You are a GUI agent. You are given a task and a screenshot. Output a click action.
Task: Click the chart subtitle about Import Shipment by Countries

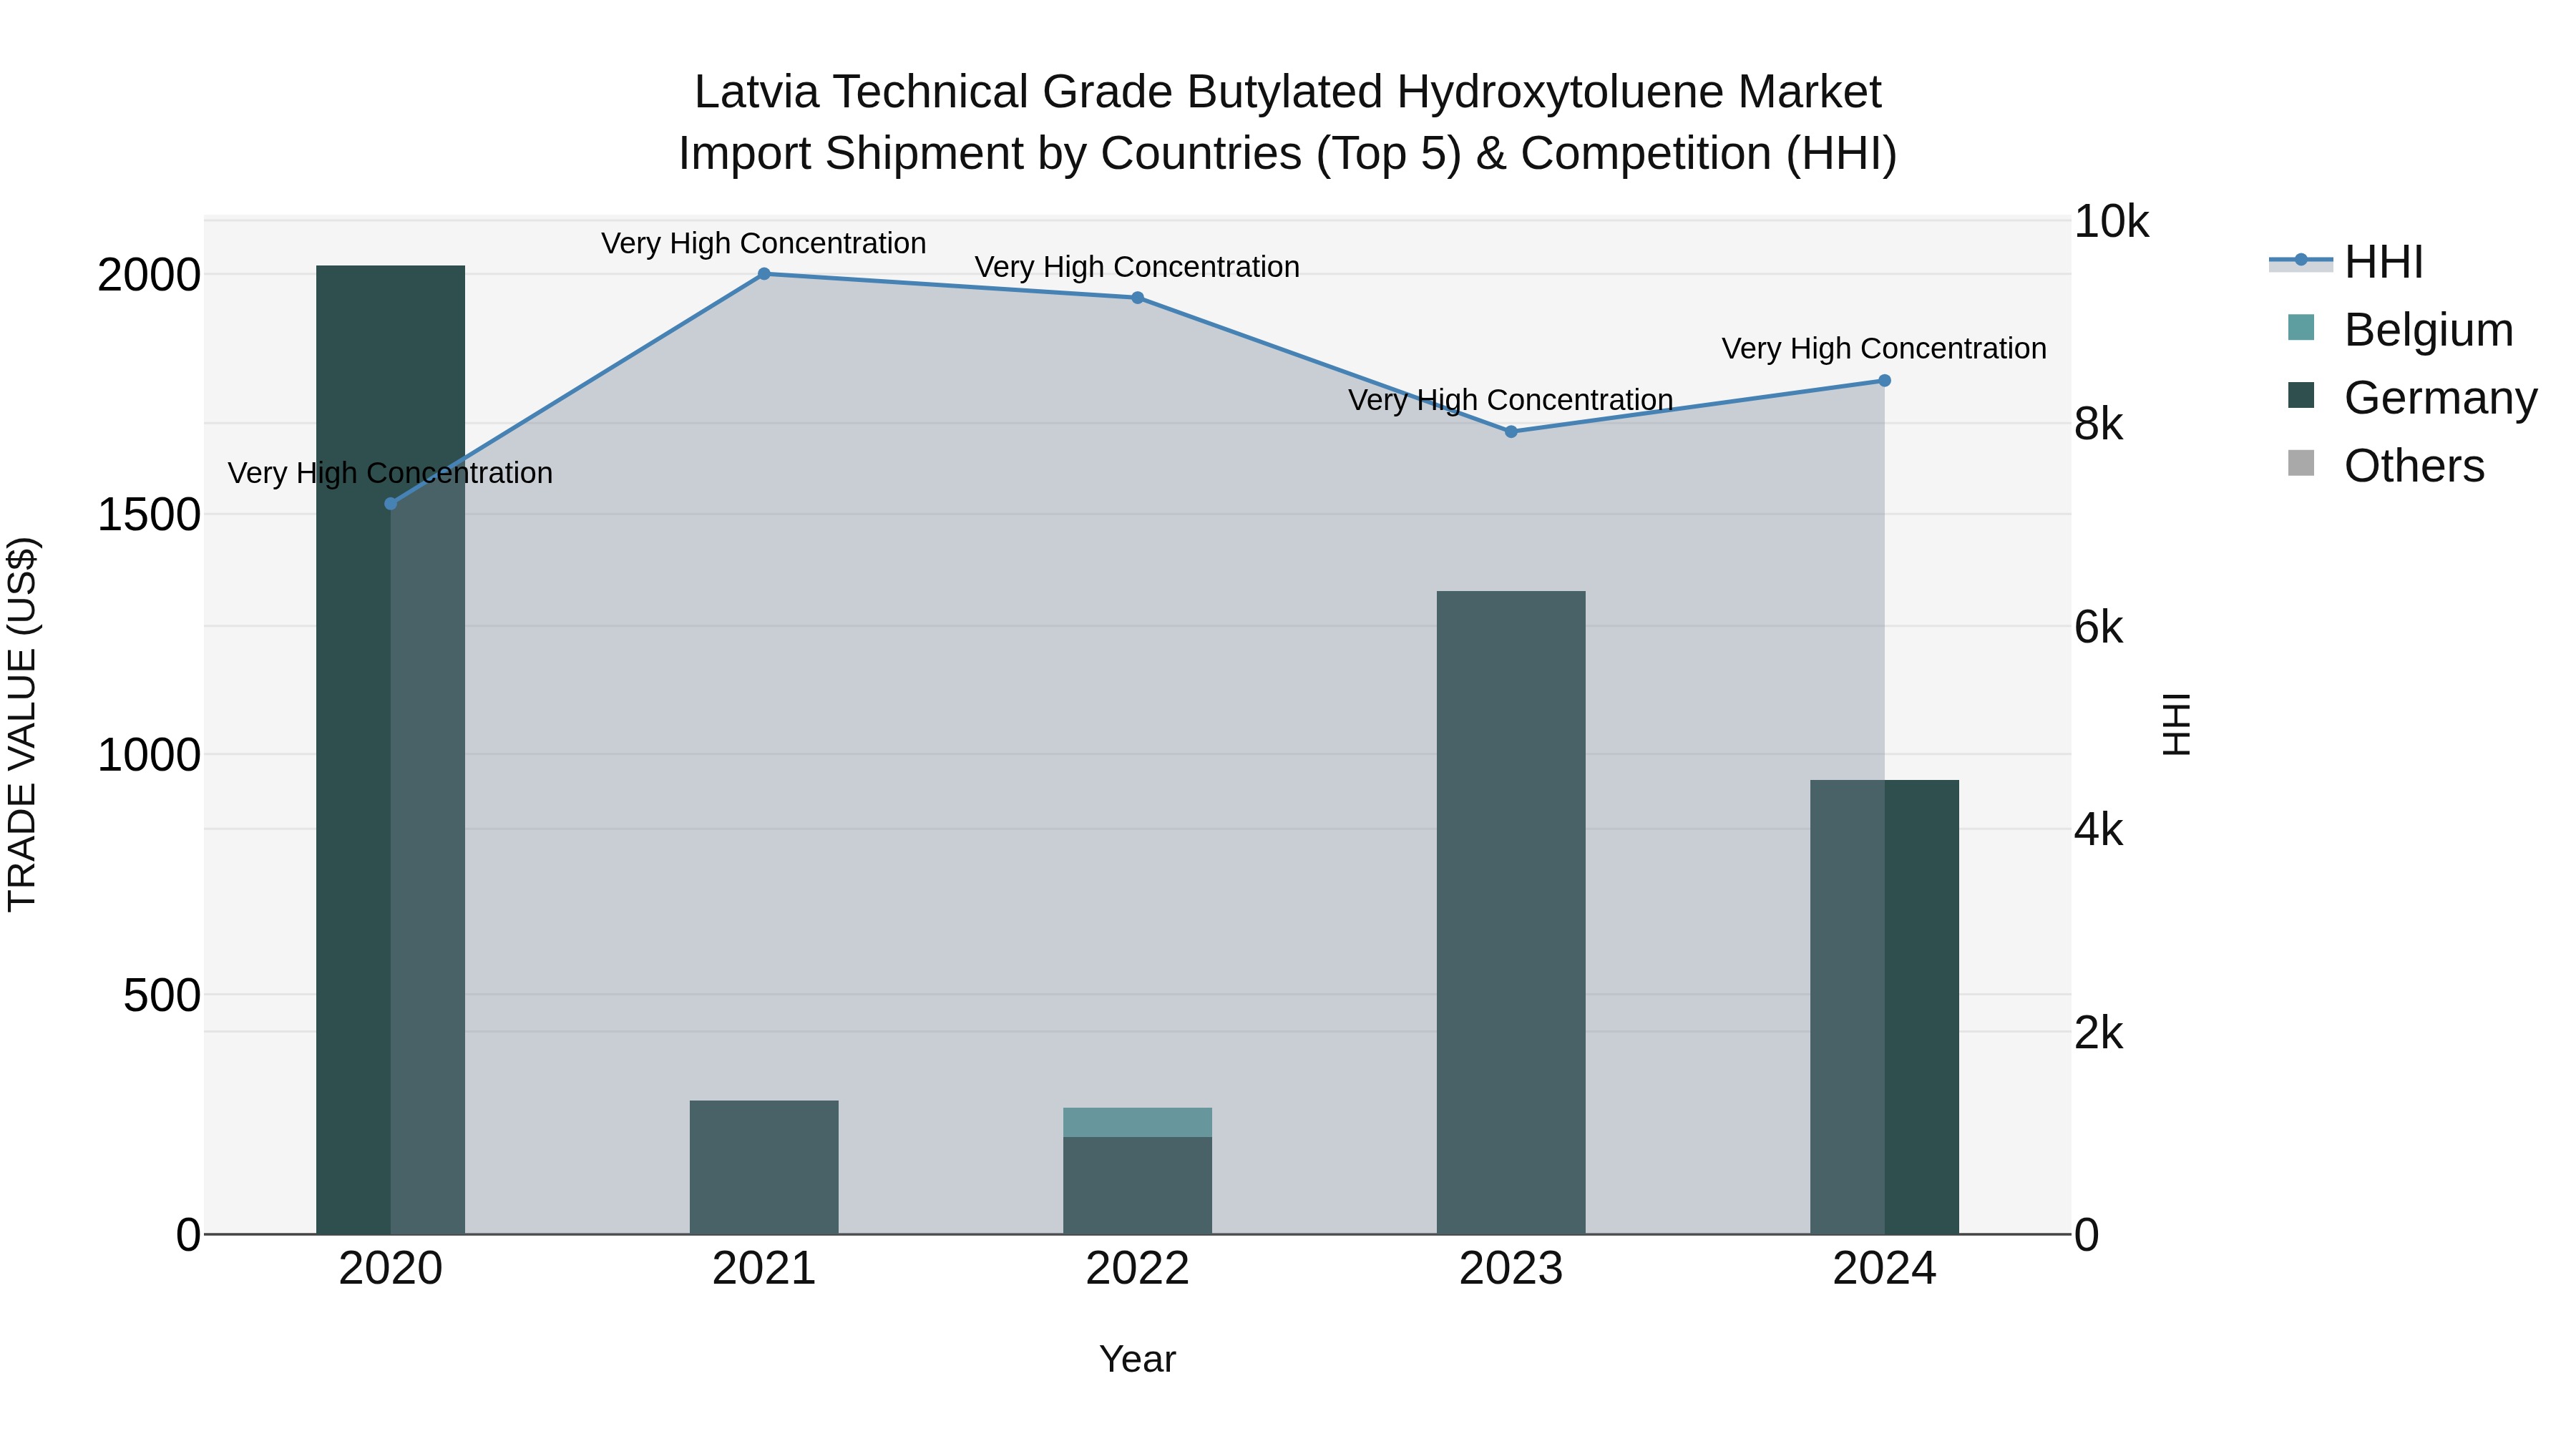(x=1288, y=154)
